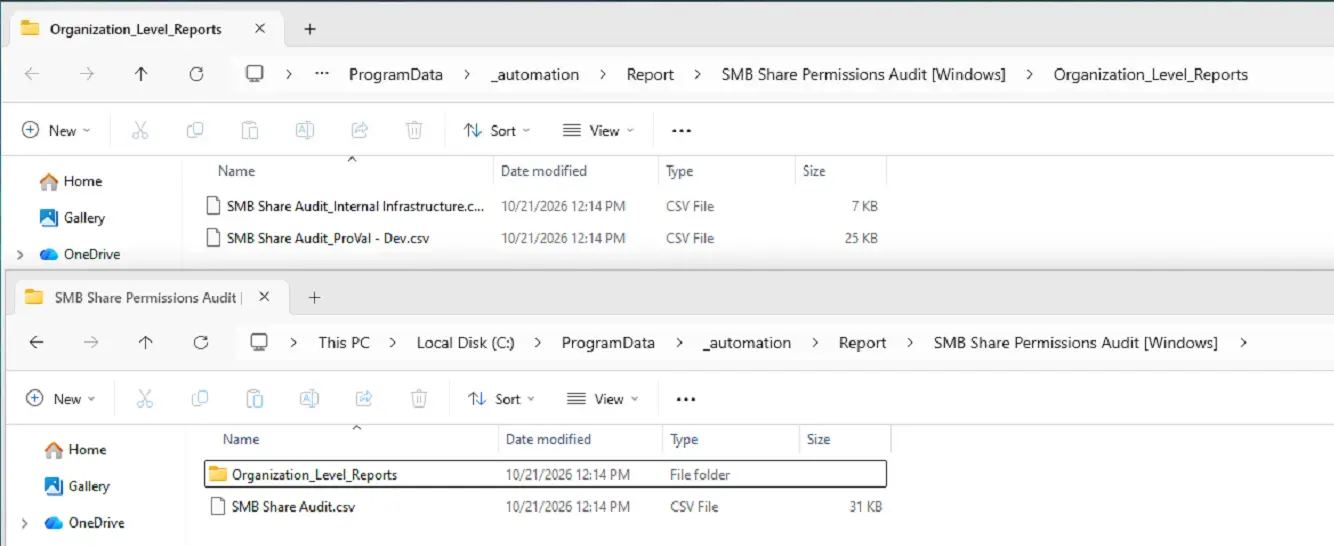1334x546 pixels.
Task: Click ProgramData breadcrumb in top window
Action: coord(396,74)
